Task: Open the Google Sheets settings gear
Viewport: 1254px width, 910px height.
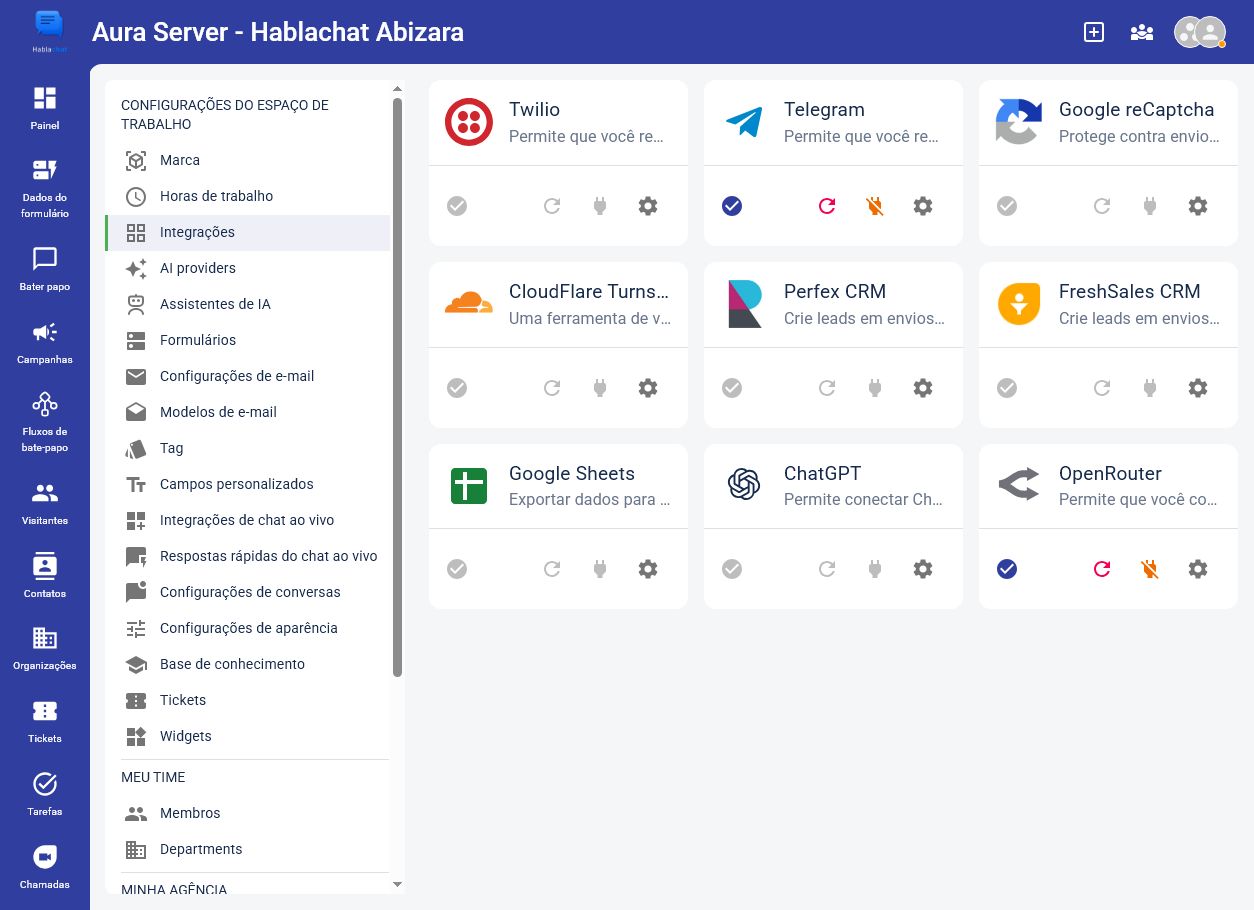Action: tap(648, 569)
